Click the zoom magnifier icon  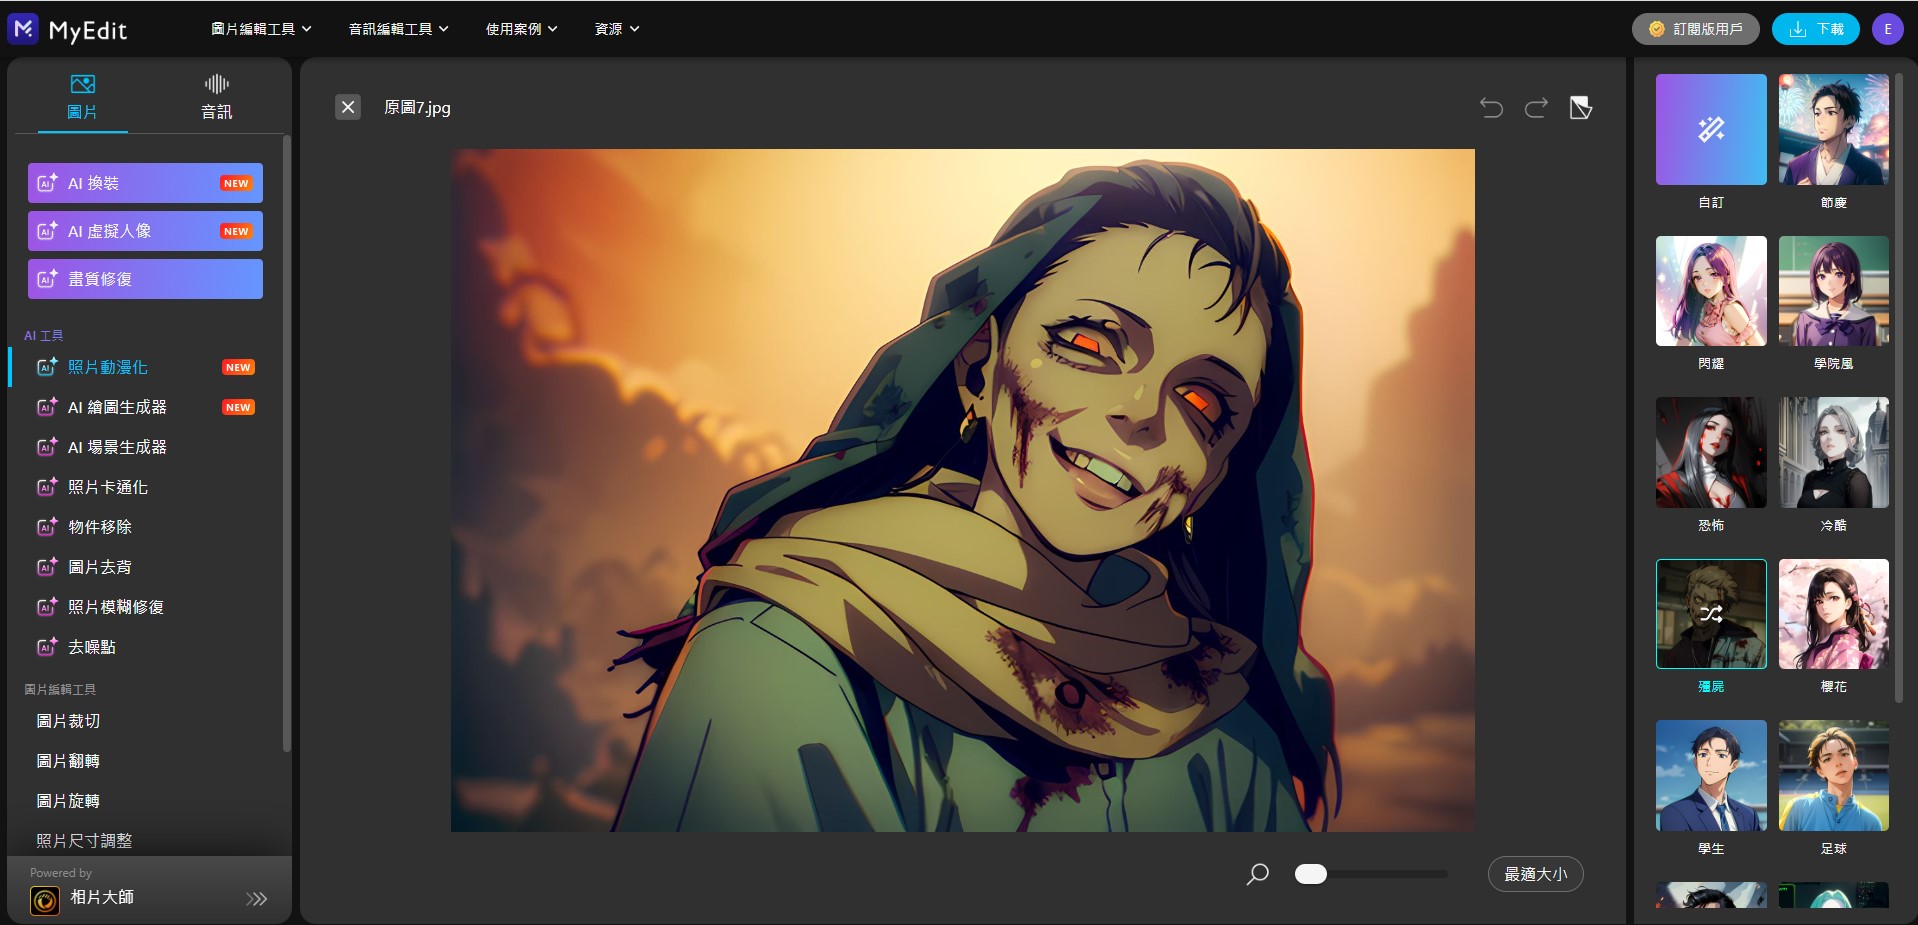[x=1258, y=874]
